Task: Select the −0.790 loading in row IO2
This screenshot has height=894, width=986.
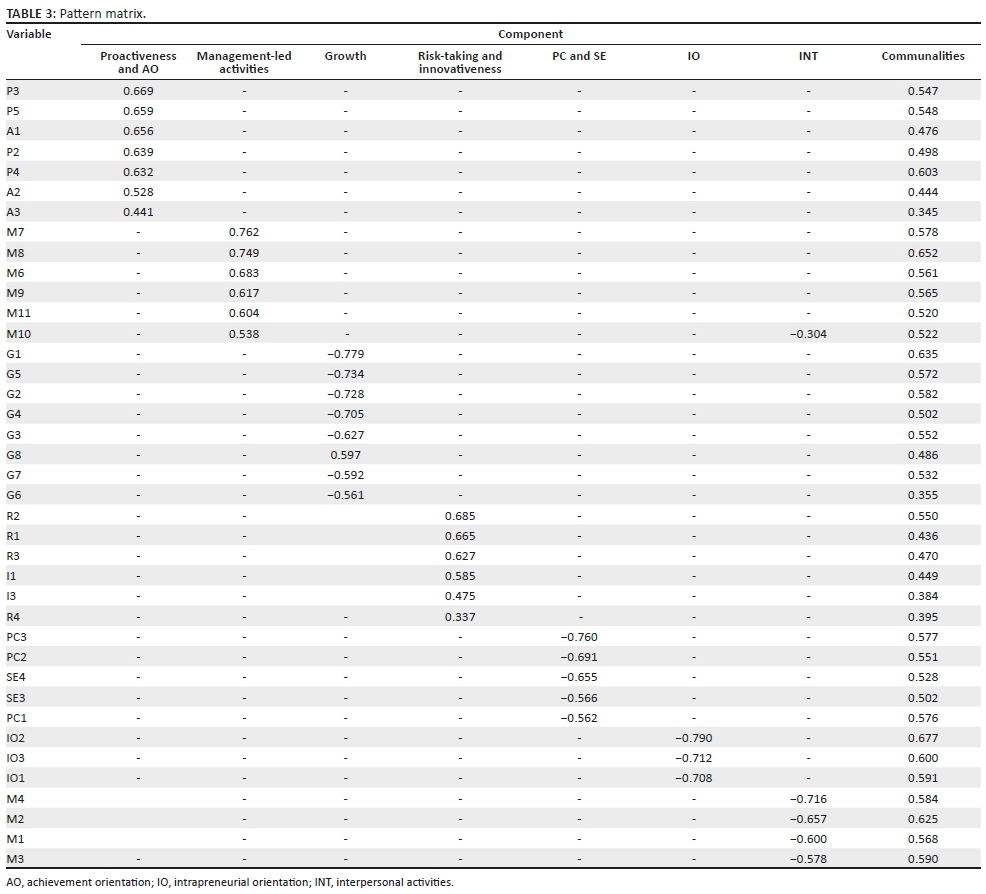Action: point(693,738)
